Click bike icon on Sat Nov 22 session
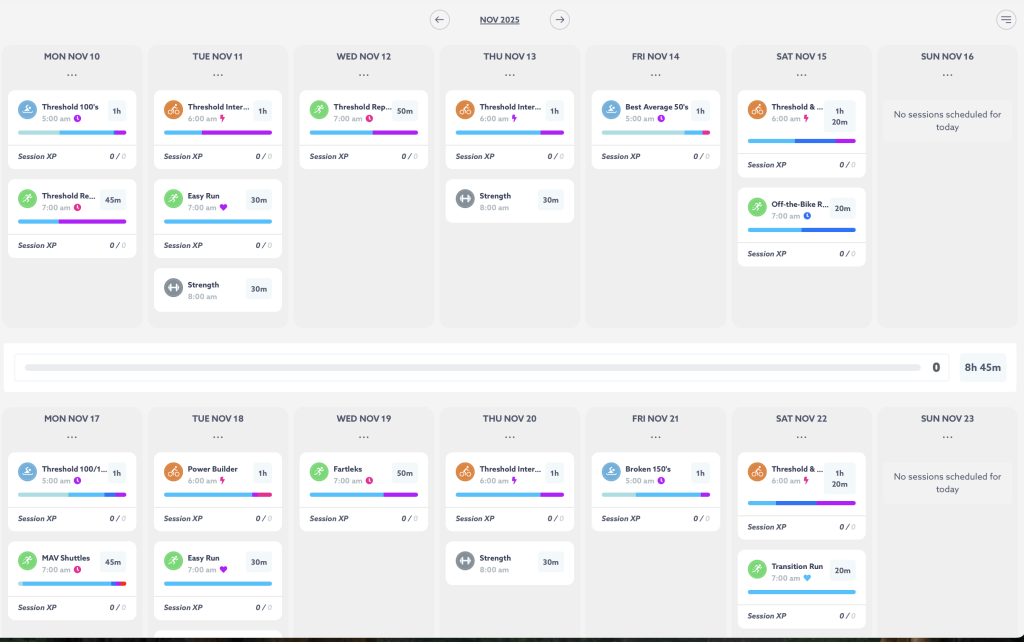The image size is (1024, 642). coord(757,472)
